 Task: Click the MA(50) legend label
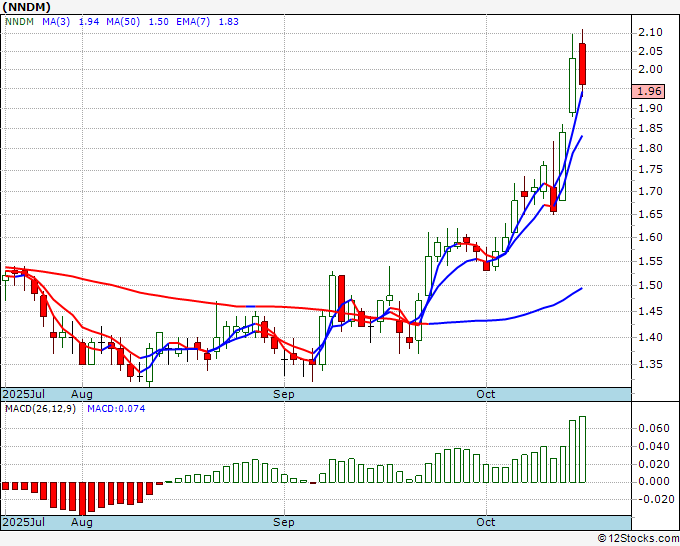[123, 22]
